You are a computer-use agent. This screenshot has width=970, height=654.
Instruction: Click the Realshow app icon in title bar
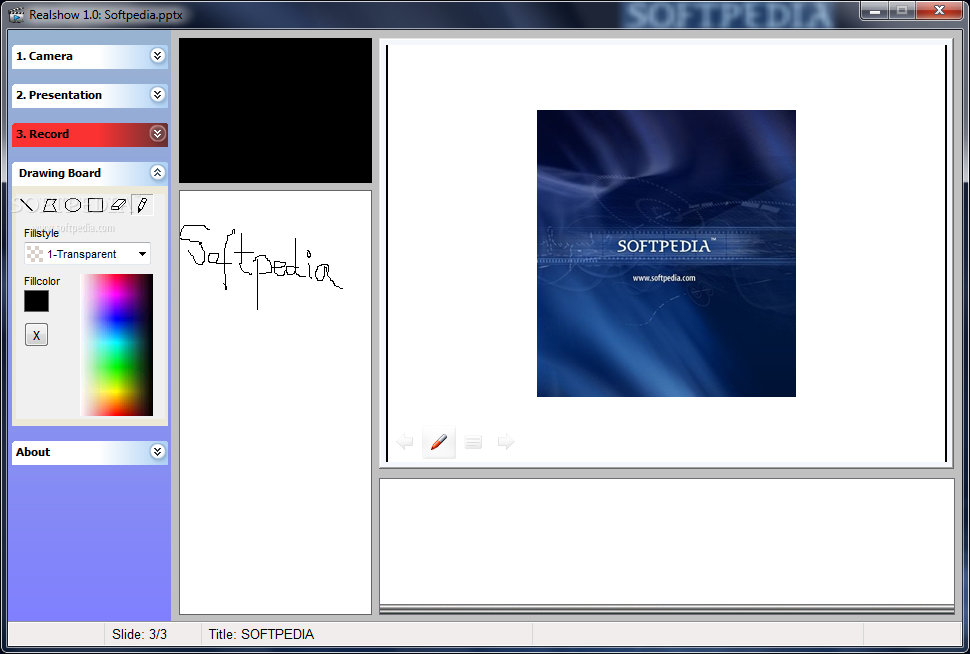[16, 14]
